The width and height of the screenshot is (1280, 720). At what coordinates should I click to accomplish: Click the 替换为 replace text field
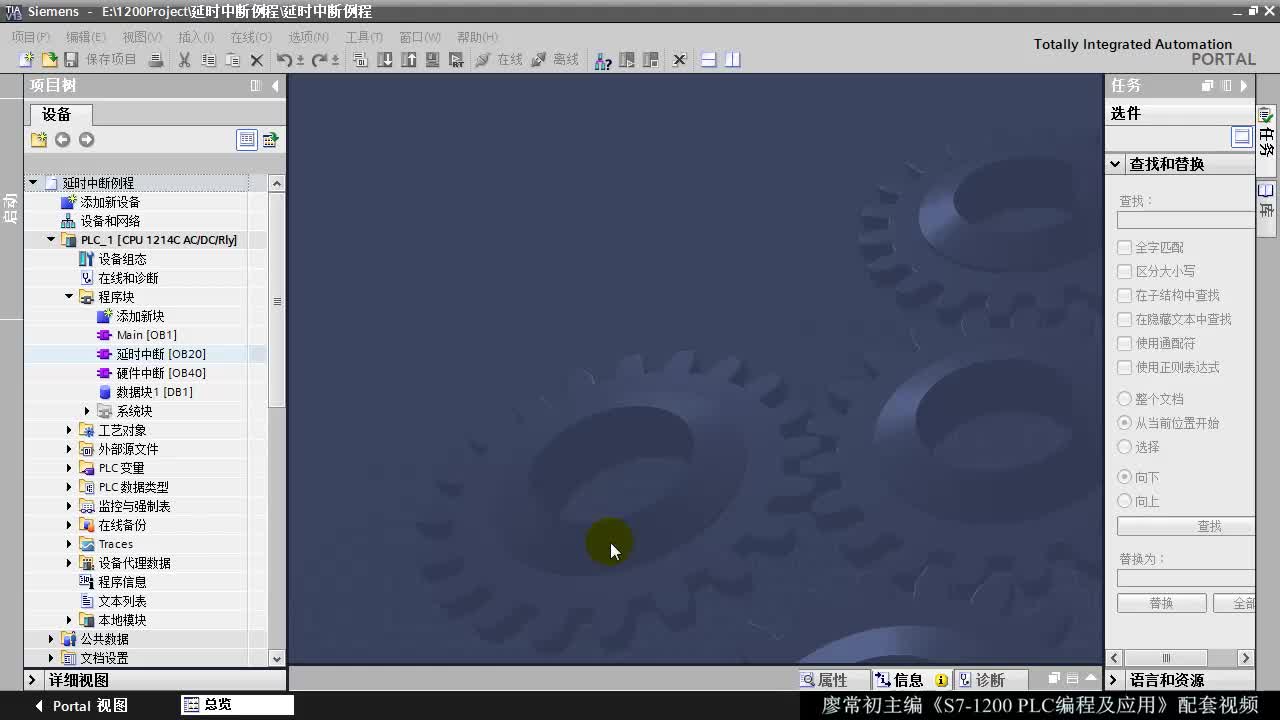click(x=1186, y=578)
